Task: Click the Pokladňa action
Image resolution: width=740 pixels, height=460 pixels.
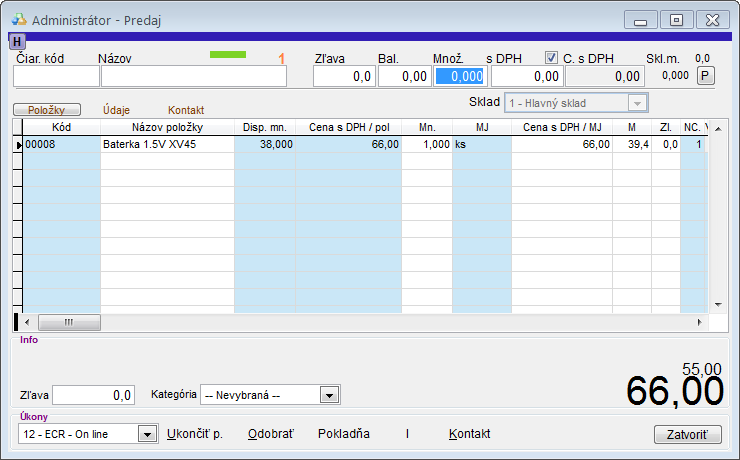Action: pos(343,434)
